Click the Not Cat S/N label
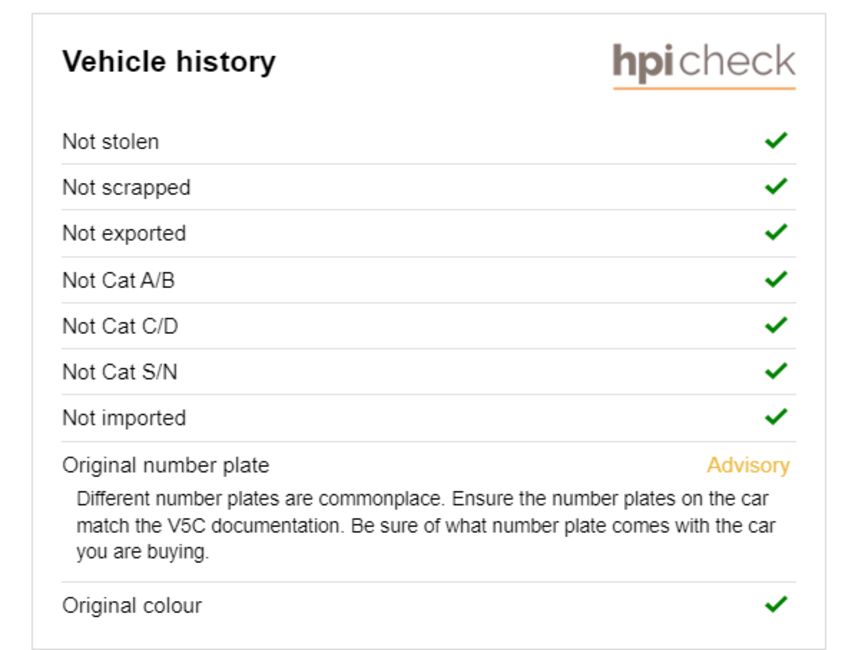Image resolution: width=845 pixels, height=650 pixels. click(120, 372)
